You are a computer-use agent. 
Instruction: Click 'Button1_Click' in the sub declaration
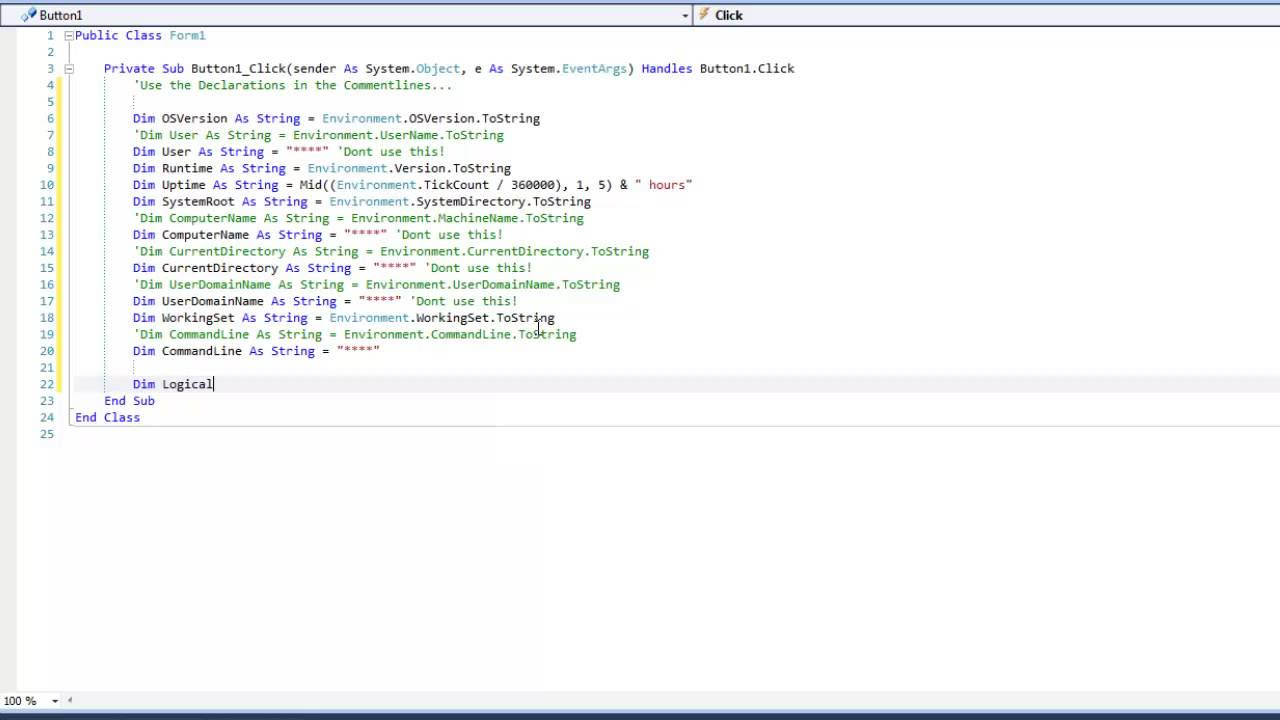tap(238, 69)
